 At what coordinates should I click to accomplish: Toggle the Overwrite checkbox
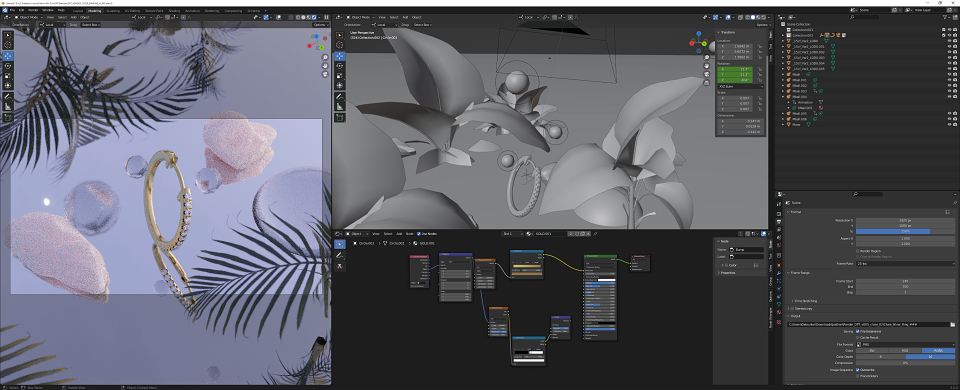pyautogui.click(x=857, y=370)
